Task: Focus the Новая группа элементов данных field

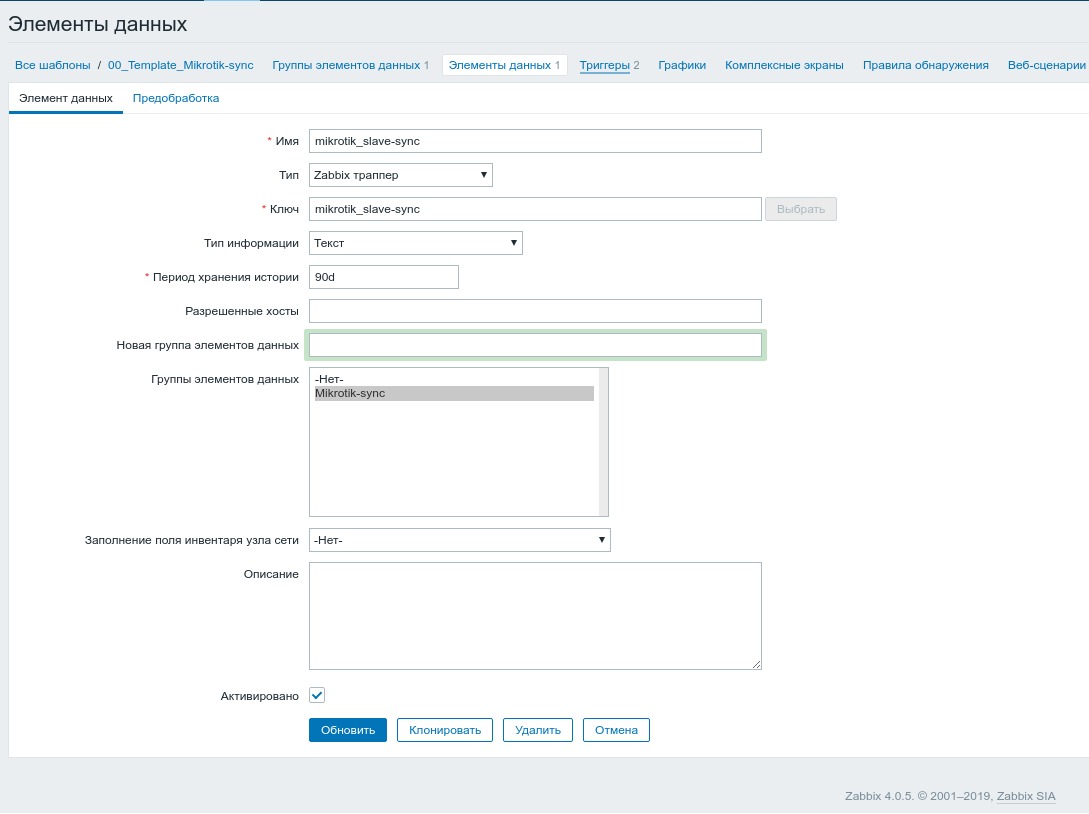Action: coord(535,345)
